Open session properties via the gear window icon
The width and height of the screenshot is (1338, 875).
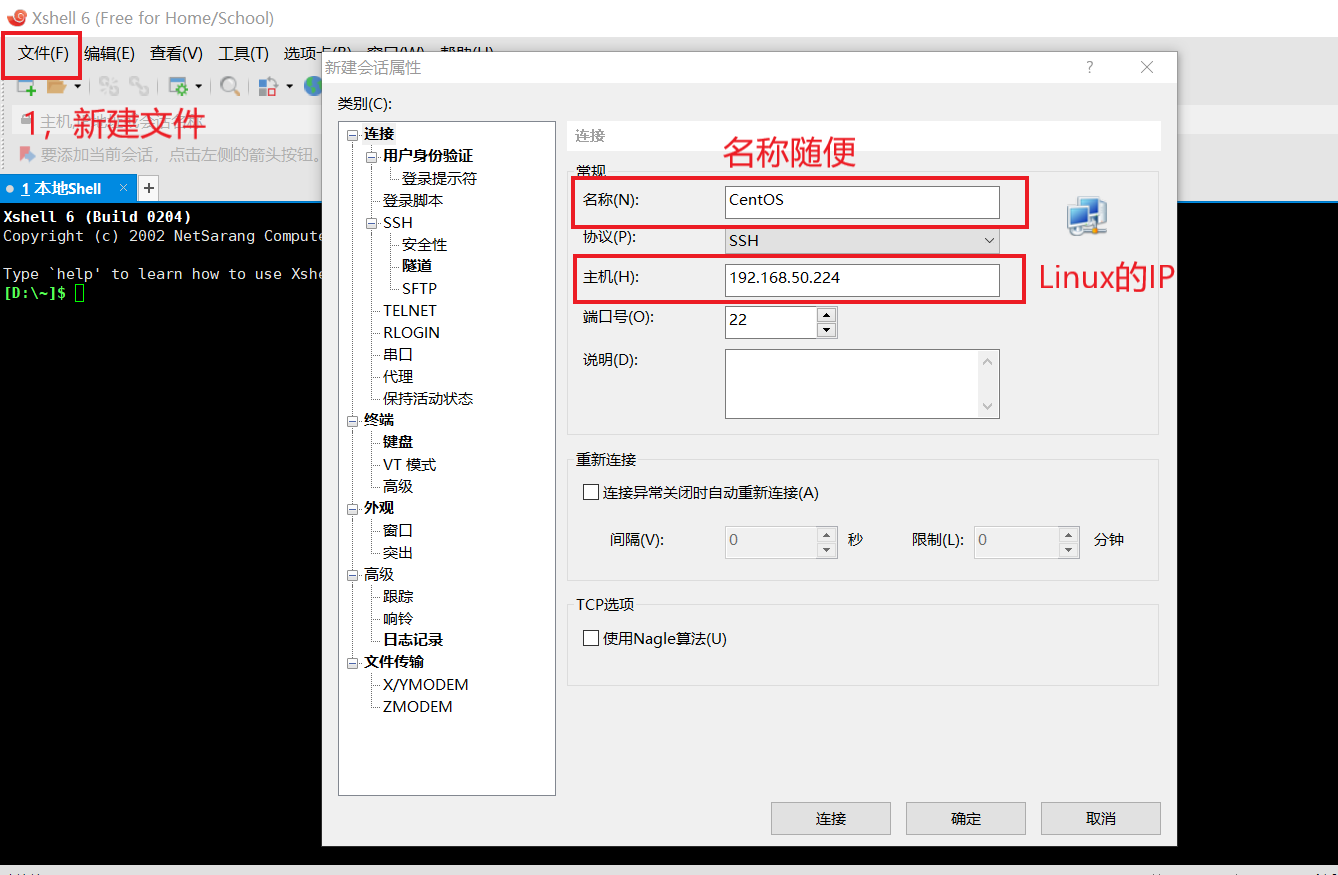180,86
